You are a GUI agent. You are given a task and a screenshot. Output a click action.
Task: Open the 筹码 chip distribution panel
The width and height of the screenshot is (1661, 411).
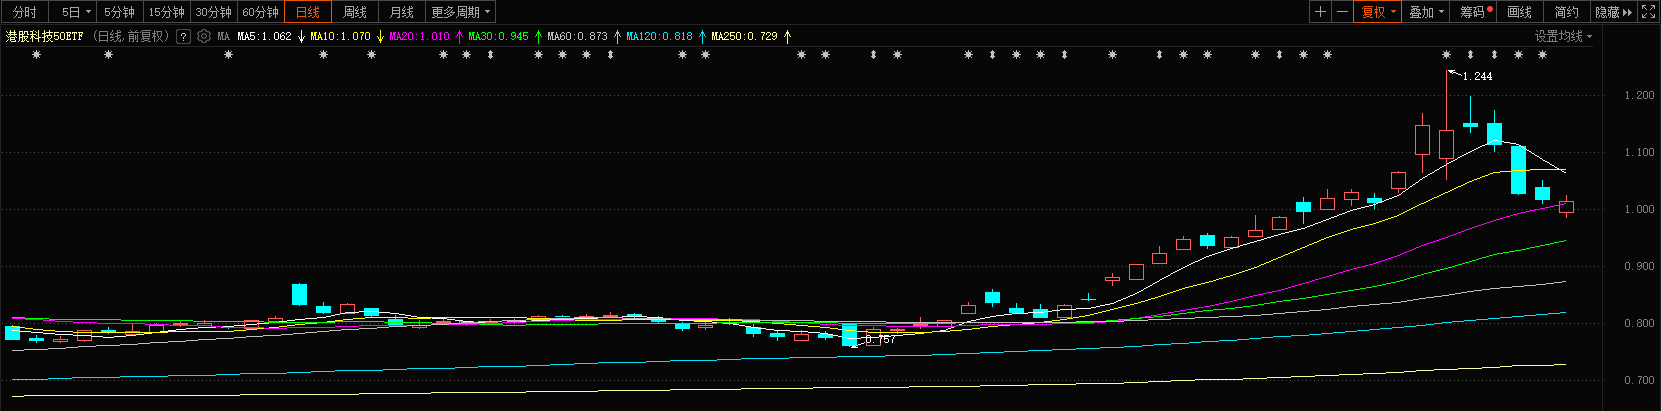tap(1474, 12)
